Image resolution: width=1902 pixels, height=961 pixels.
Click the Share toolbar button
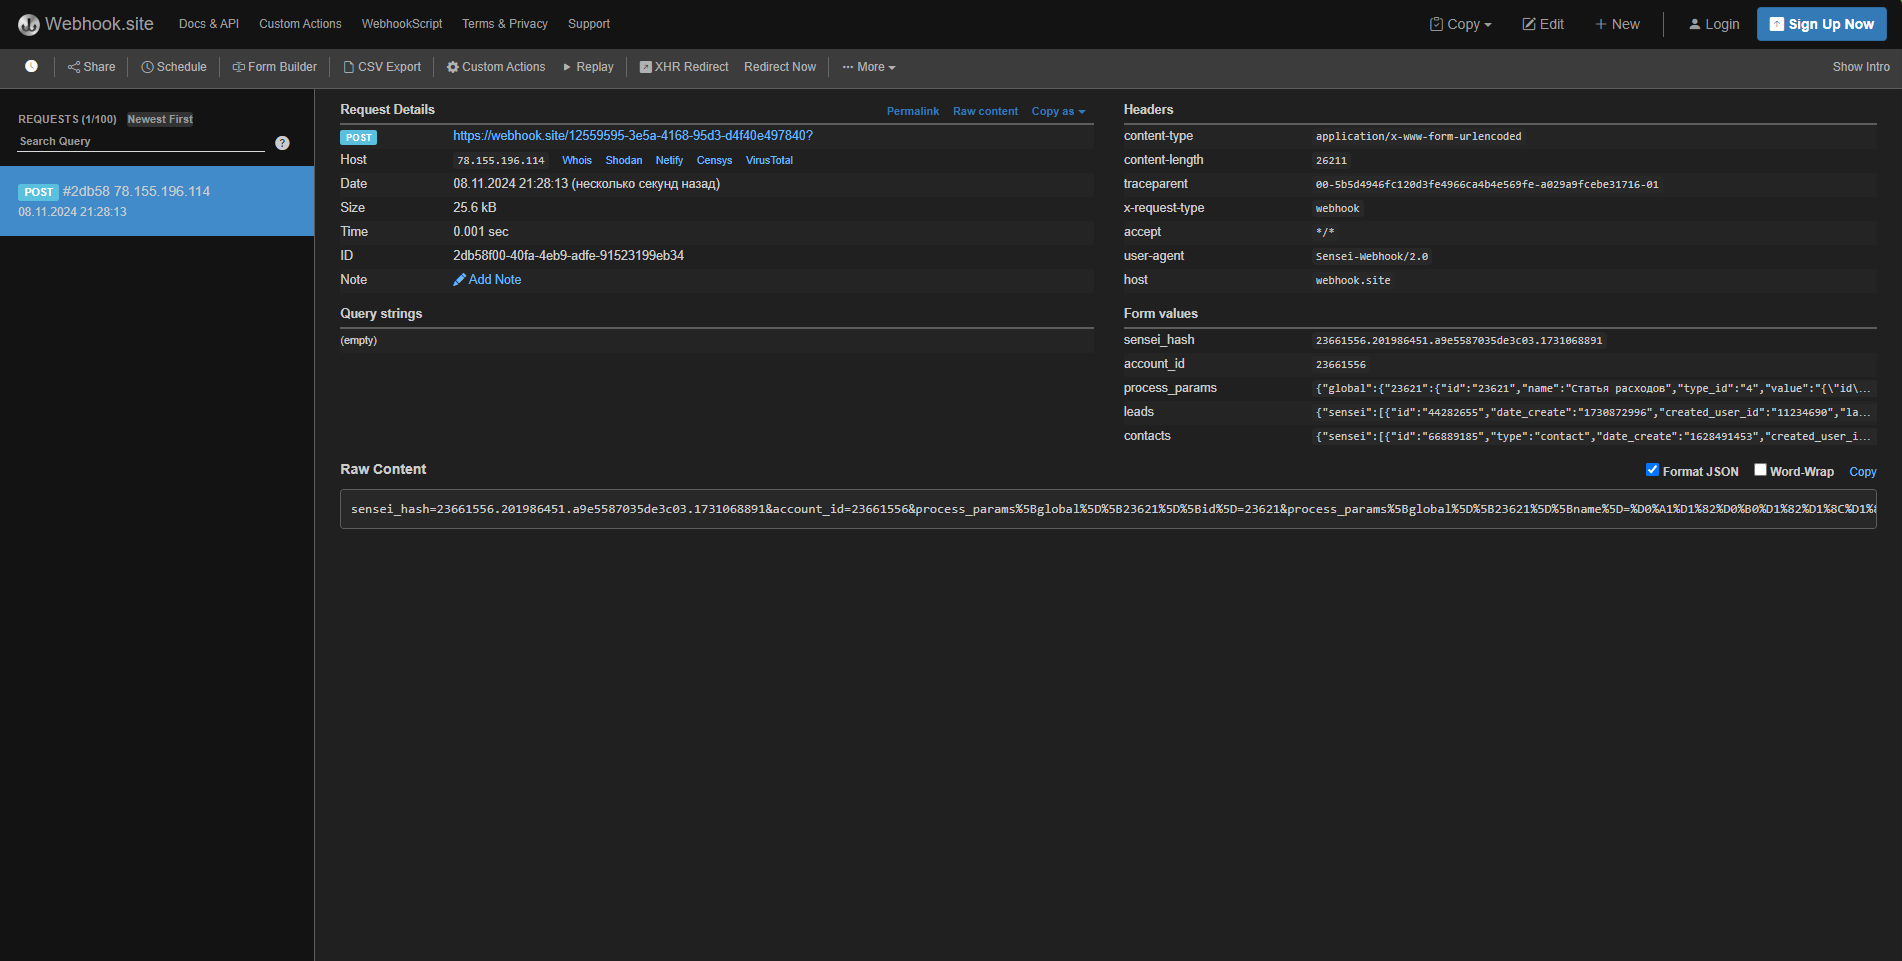pos(91,67)
